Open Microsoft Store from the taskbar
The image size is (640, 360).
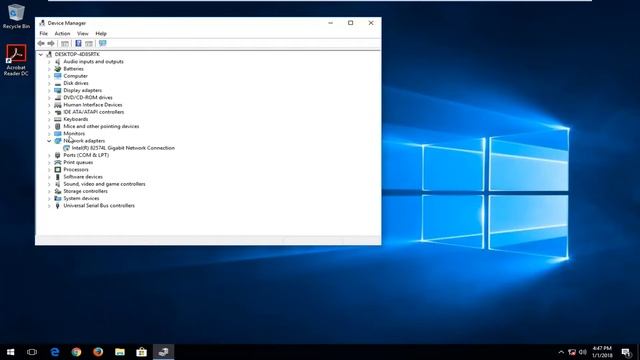click(141, 352)
